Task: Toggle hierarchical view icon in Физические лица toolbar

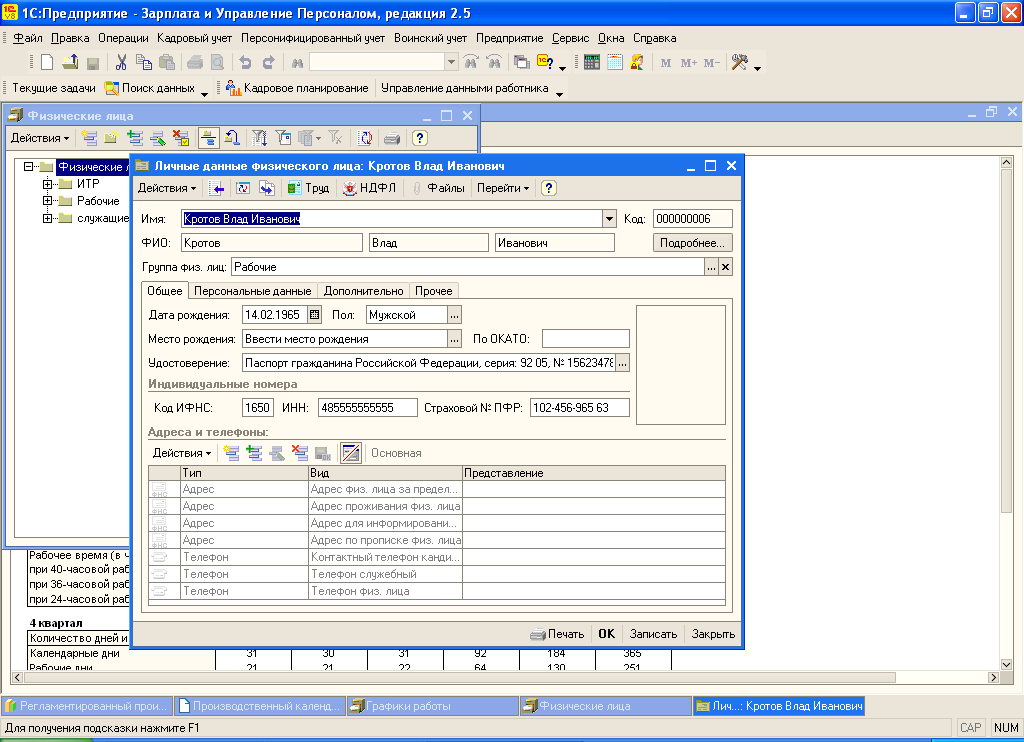Action: click(209, 138)
